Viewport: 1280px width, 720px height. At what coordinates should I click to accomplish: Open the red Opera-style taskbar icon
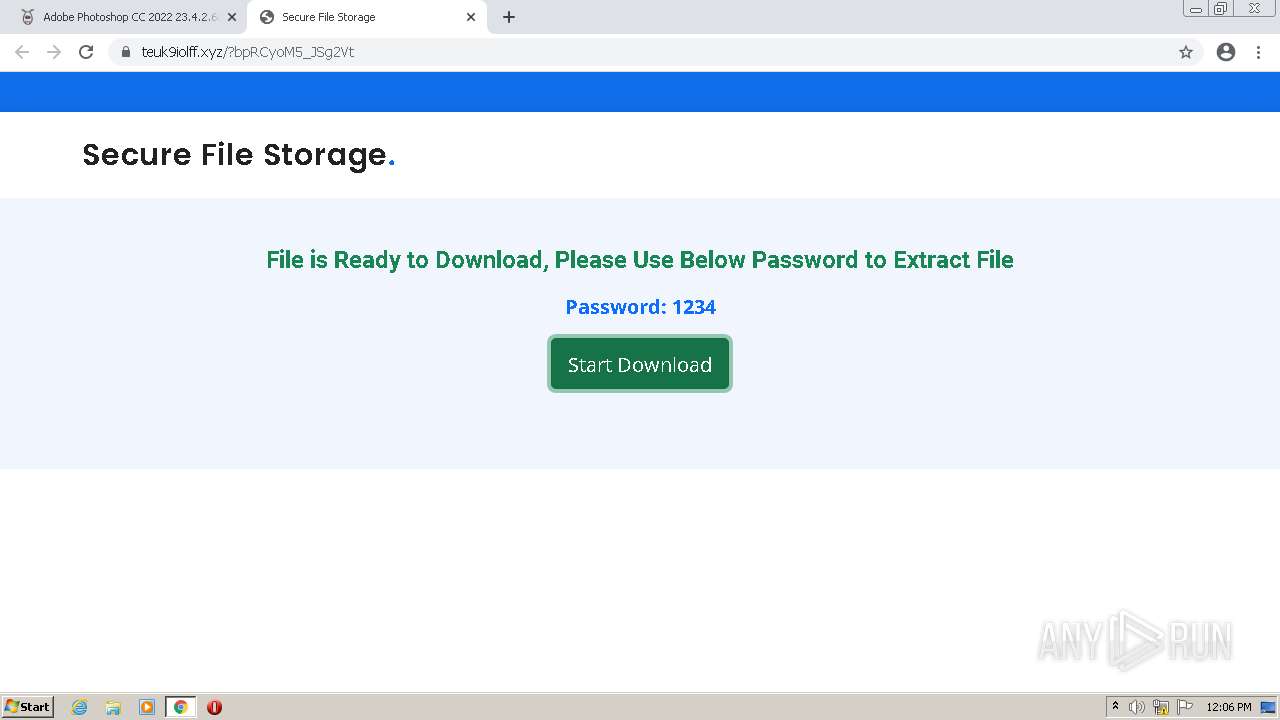pos(214,707)
